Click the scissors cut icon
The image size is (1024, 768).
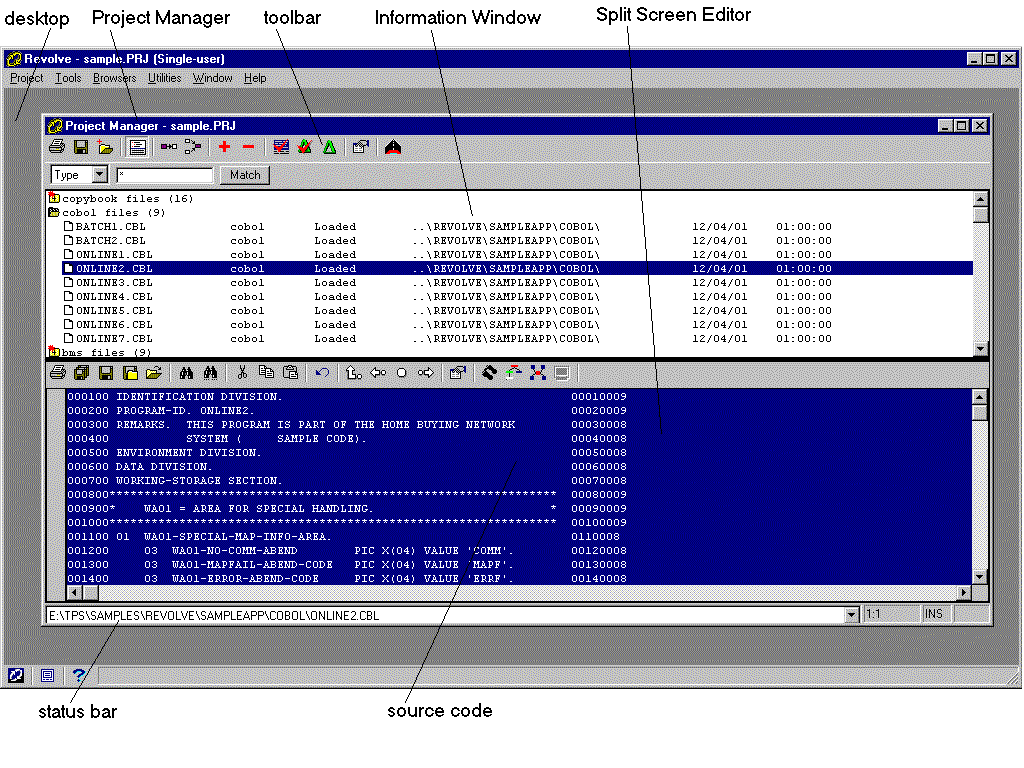(242, 373)
